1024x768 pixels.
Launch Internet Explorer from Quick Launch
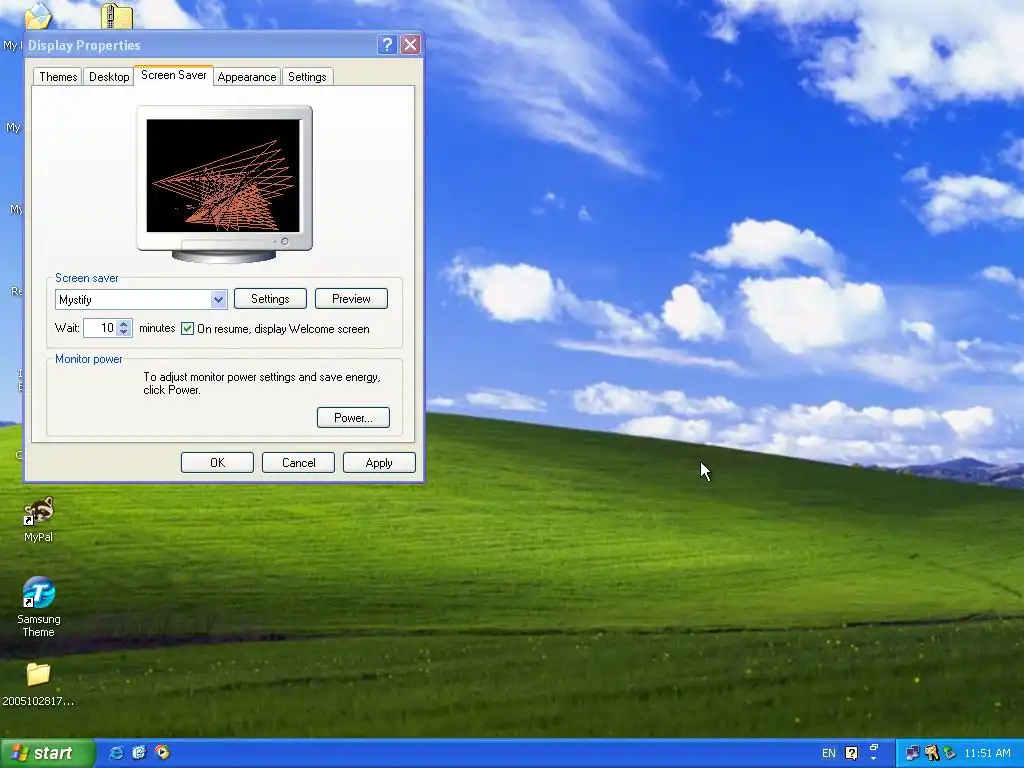(116, 752)
